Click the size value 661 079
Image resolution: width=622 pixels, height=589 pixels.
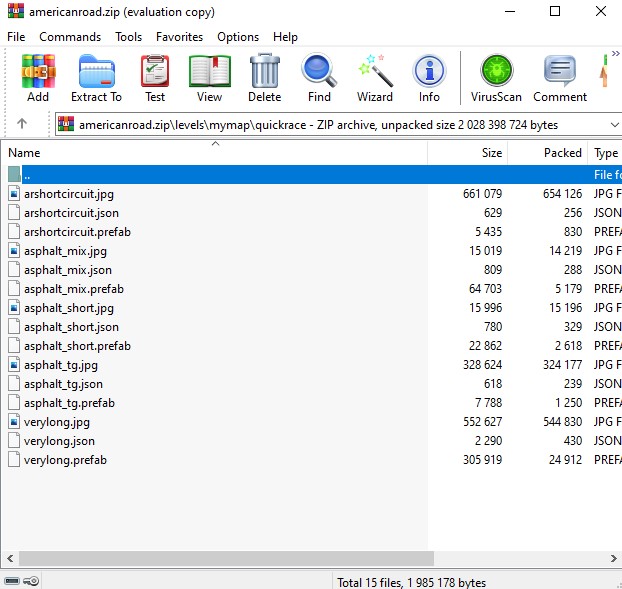click(x=482, y=194)
